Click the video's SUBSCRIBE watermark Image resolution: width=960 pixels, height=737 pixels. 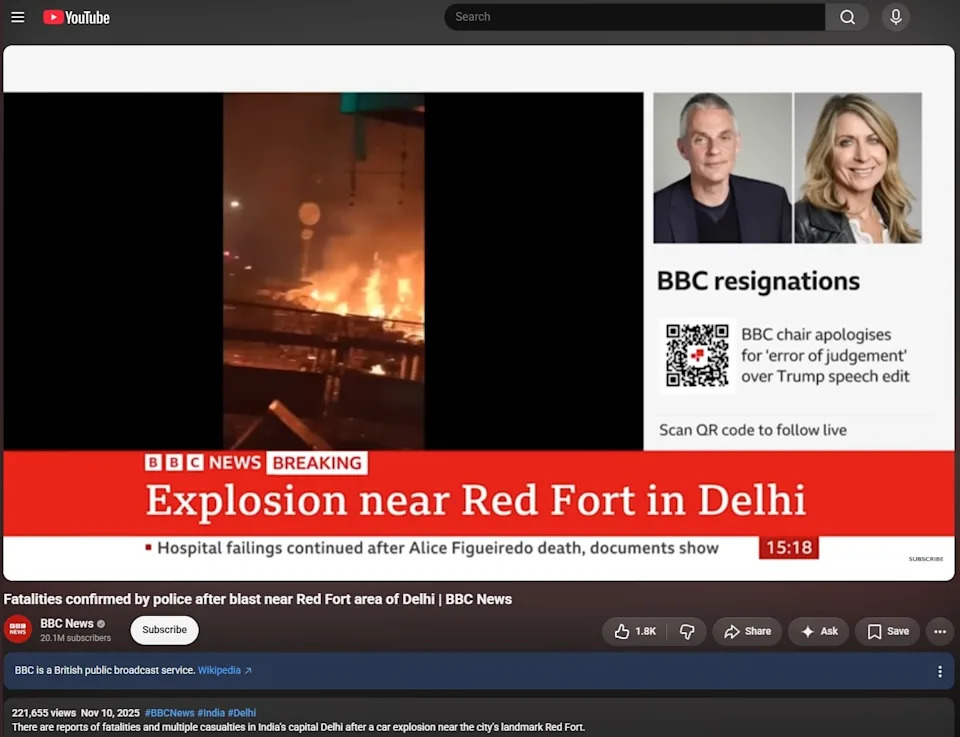click(926, 559)
